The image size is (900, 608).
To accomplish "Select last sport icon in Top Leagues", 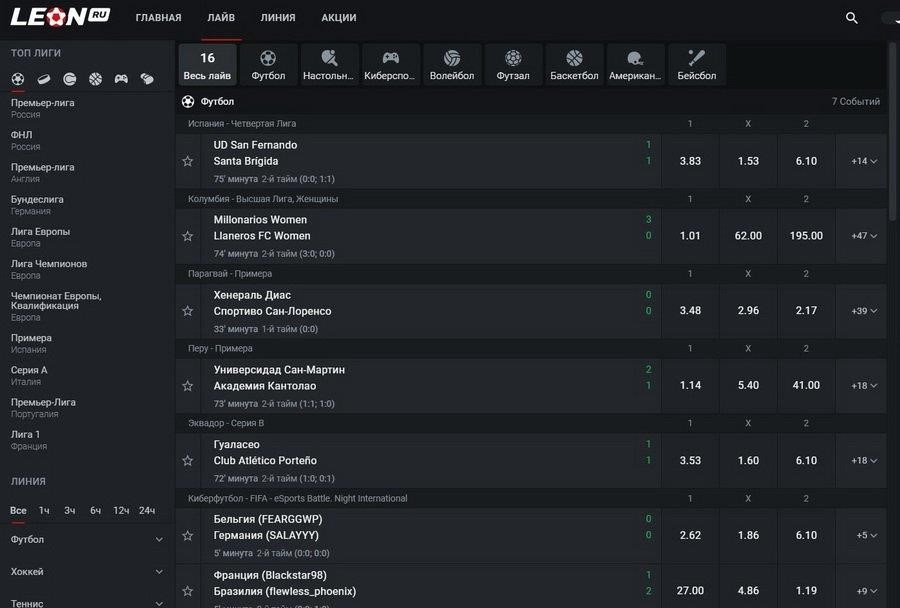I will pyautogui.click(x=147, y=79).
